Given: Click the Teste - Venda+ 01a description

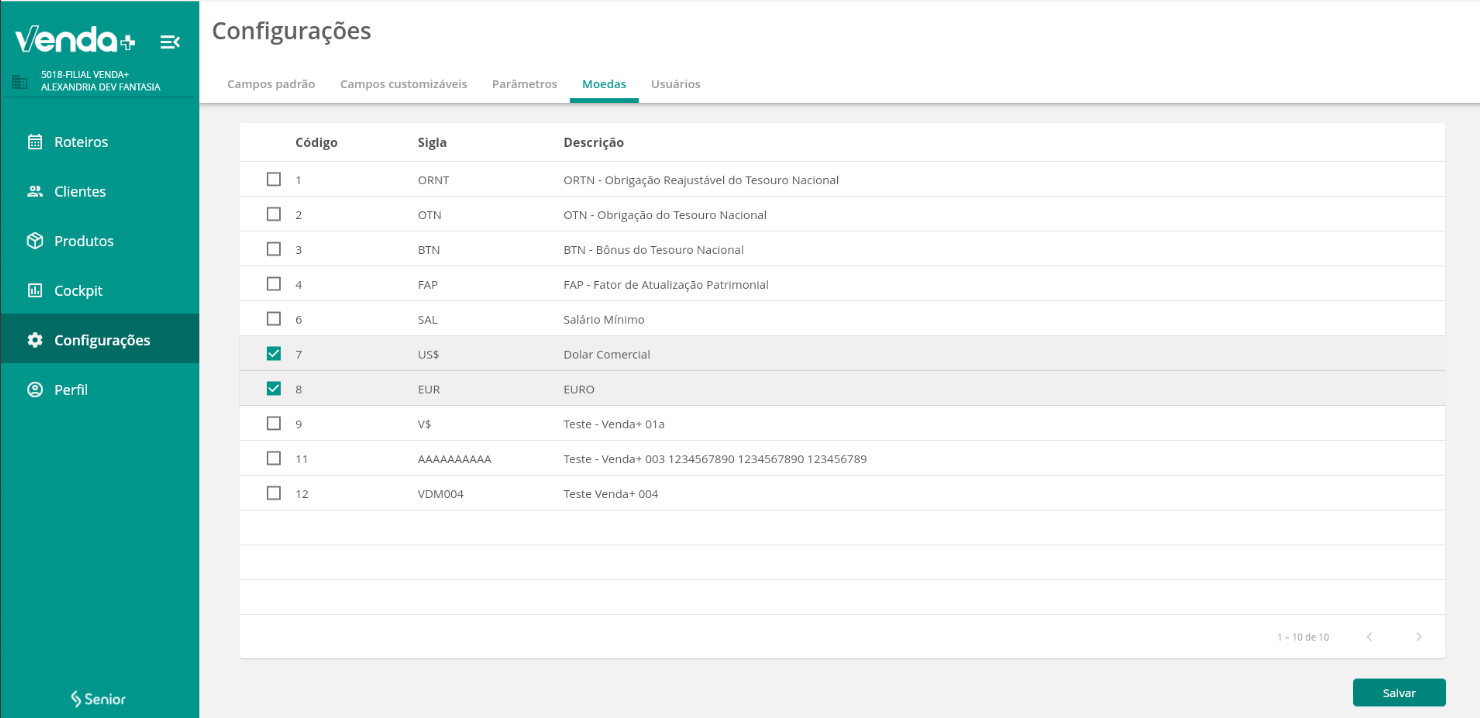Looking at the screenshot, I should click(x=614, y=424).
